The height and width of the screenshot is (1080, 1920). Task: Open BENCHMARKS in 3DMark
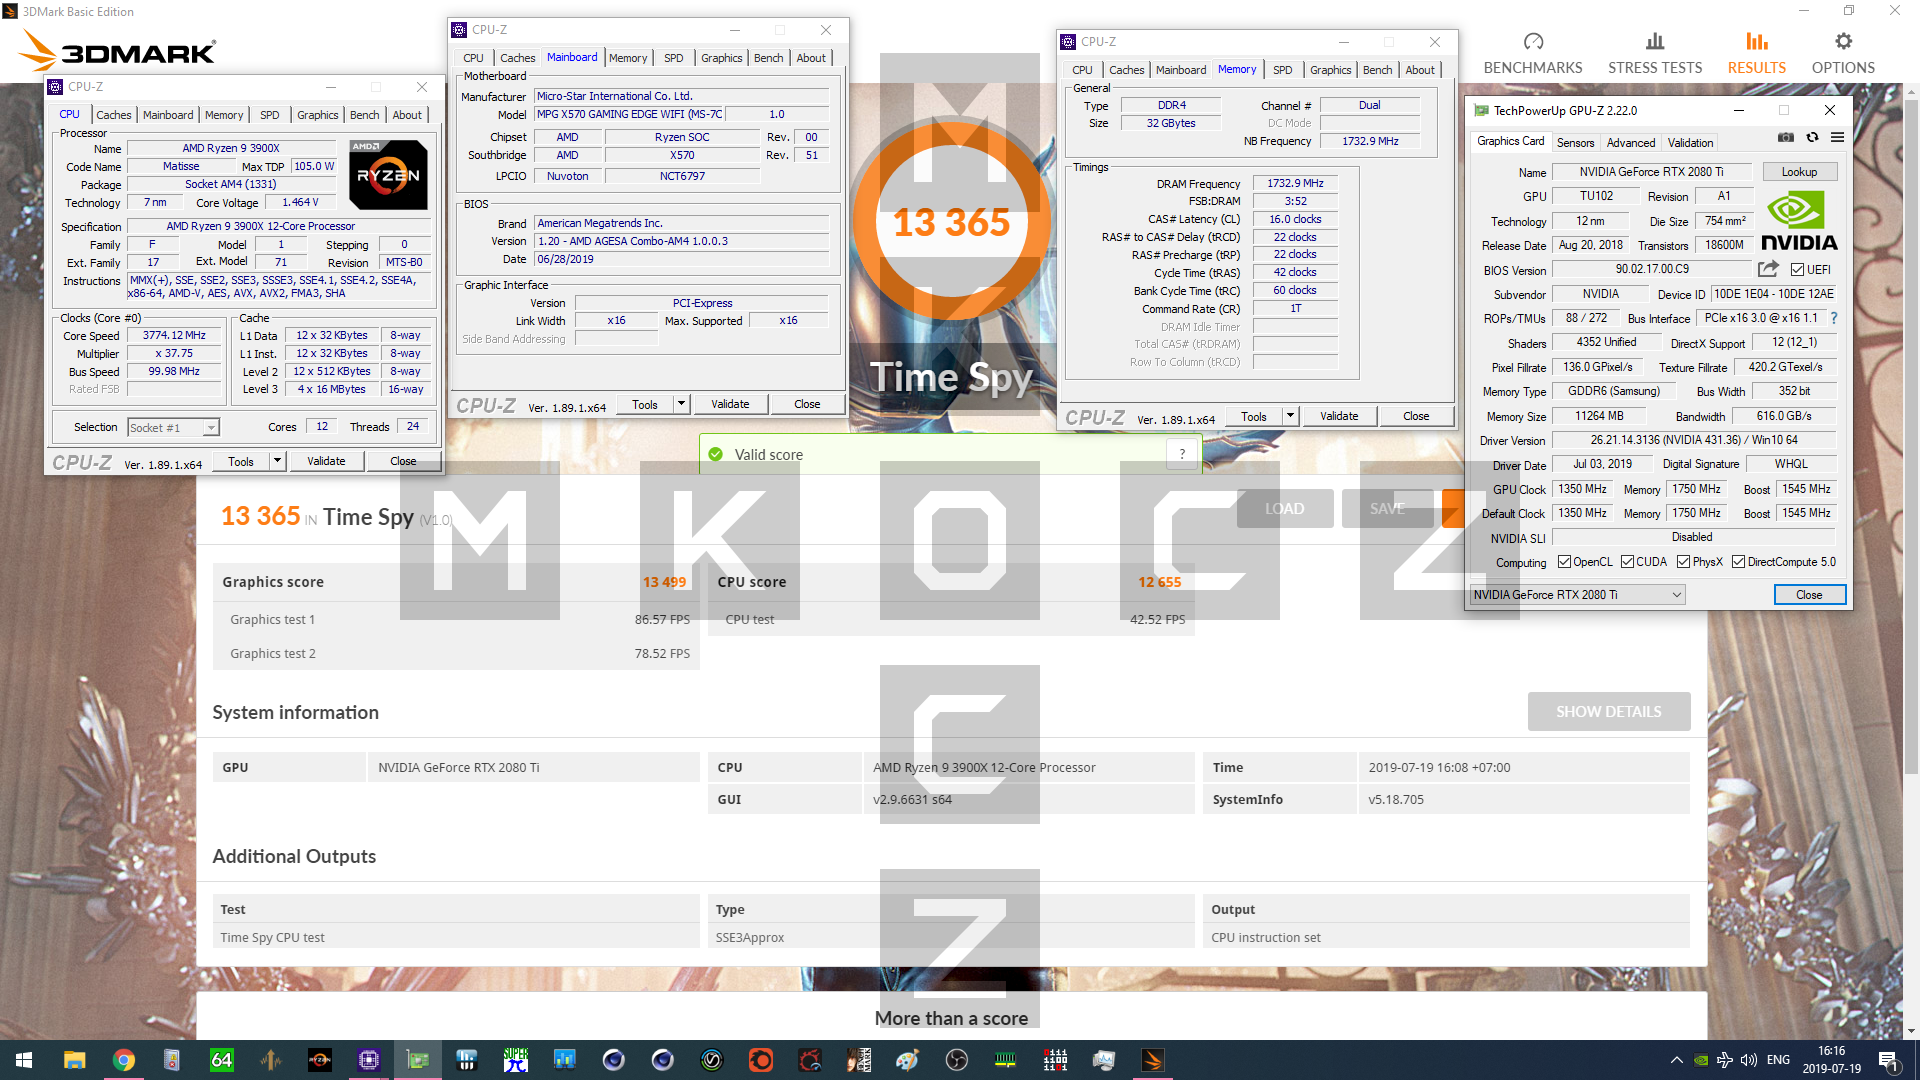tap(1533, 53)
